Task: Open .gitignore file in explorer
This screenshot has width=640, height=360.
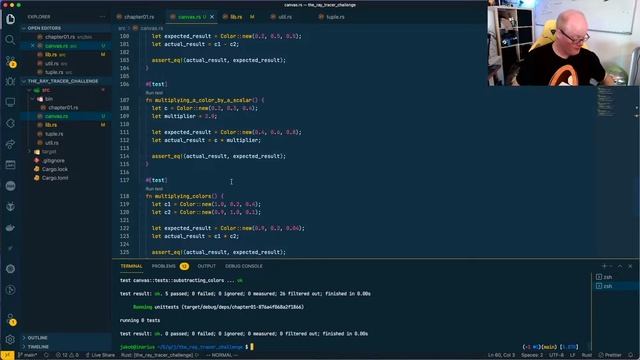Action: coord(65,160)
